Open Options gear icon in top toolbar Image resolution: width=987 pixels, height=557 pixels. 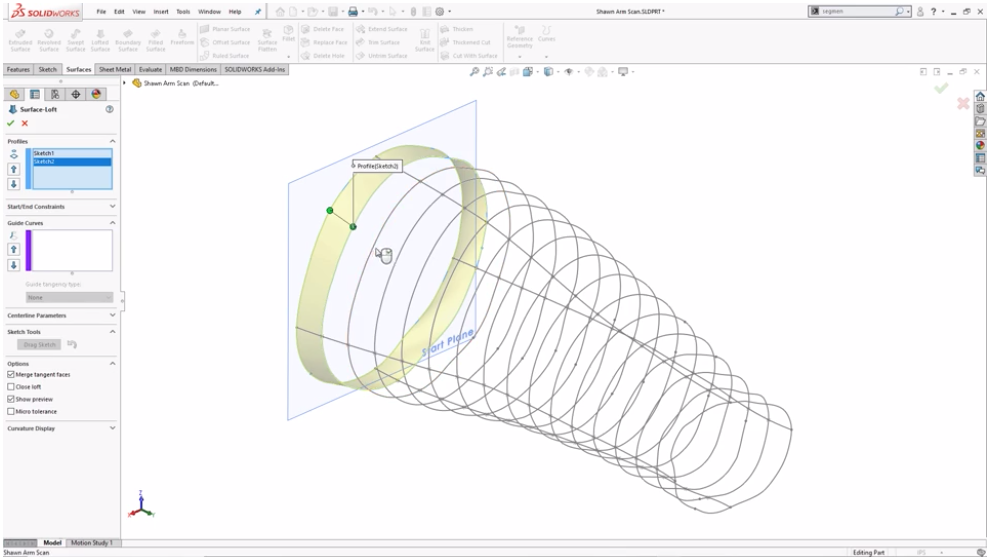[439, 11]
